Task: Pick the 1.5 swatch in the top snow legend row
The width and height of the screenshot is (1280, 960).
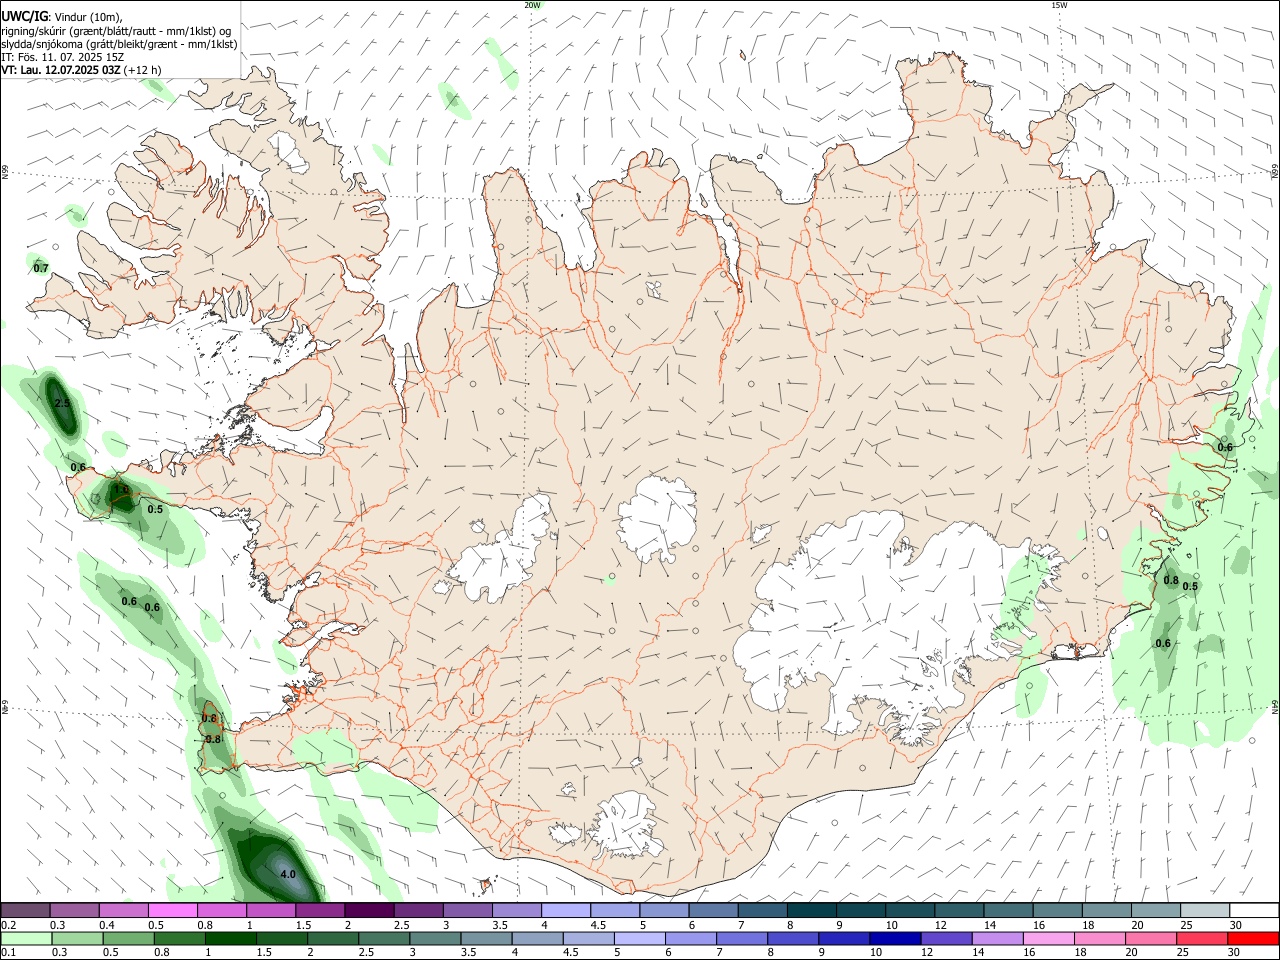Action: coord(319,910)
